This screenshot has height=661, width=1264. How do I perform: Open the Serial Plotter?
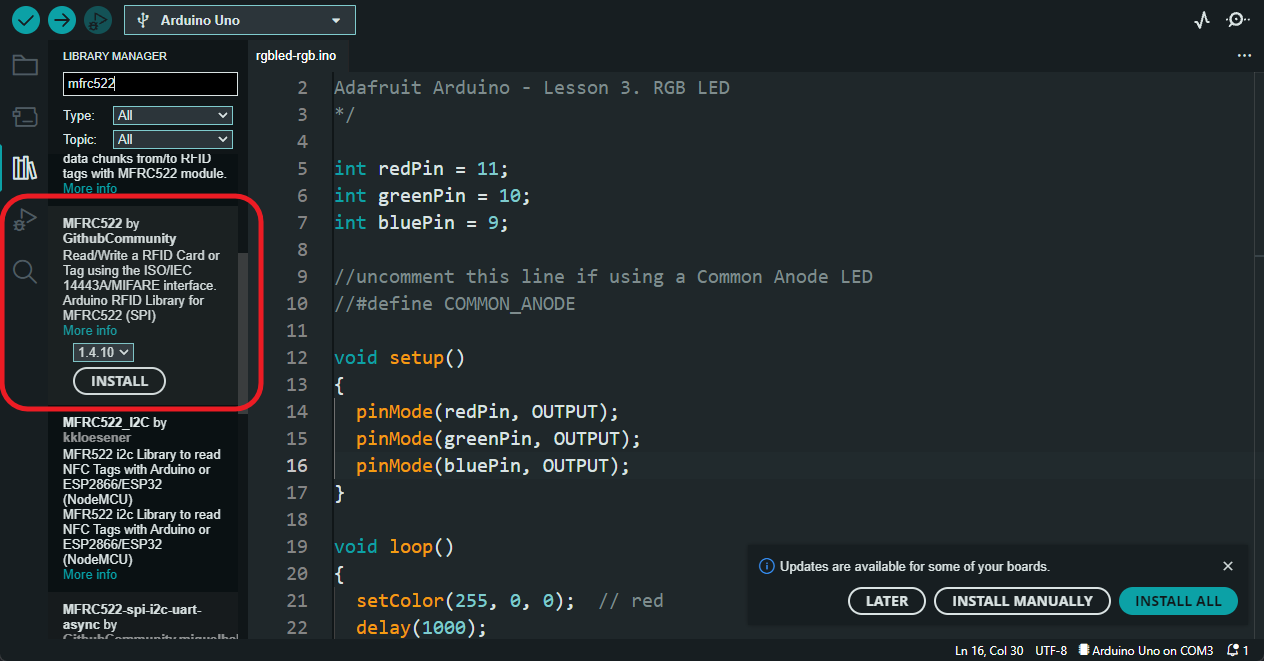1202,20
